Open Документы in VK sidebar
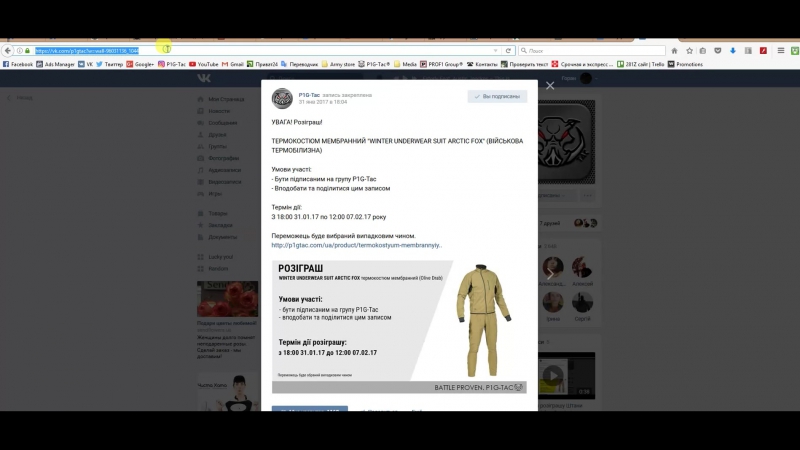Image resolution: width=800 pixels, height=450 pixels. 217,237
